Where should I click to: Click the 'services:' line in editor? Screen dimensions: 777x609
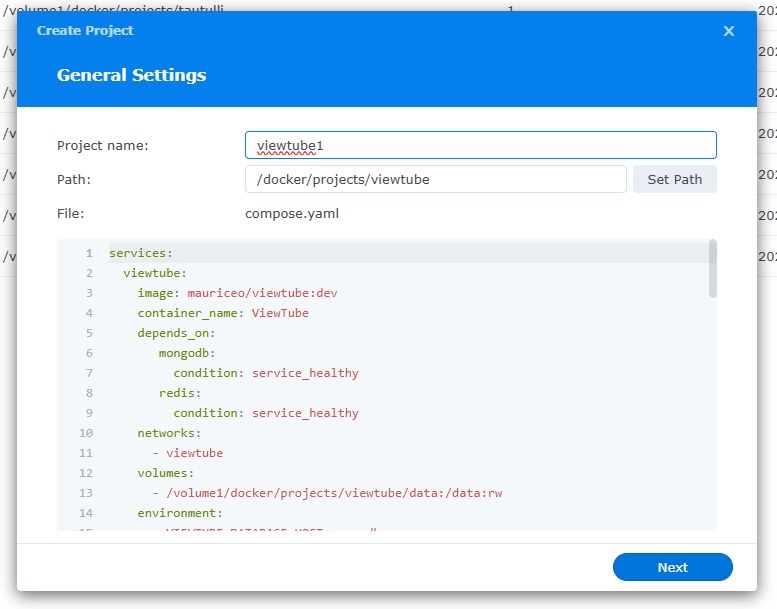141,253
